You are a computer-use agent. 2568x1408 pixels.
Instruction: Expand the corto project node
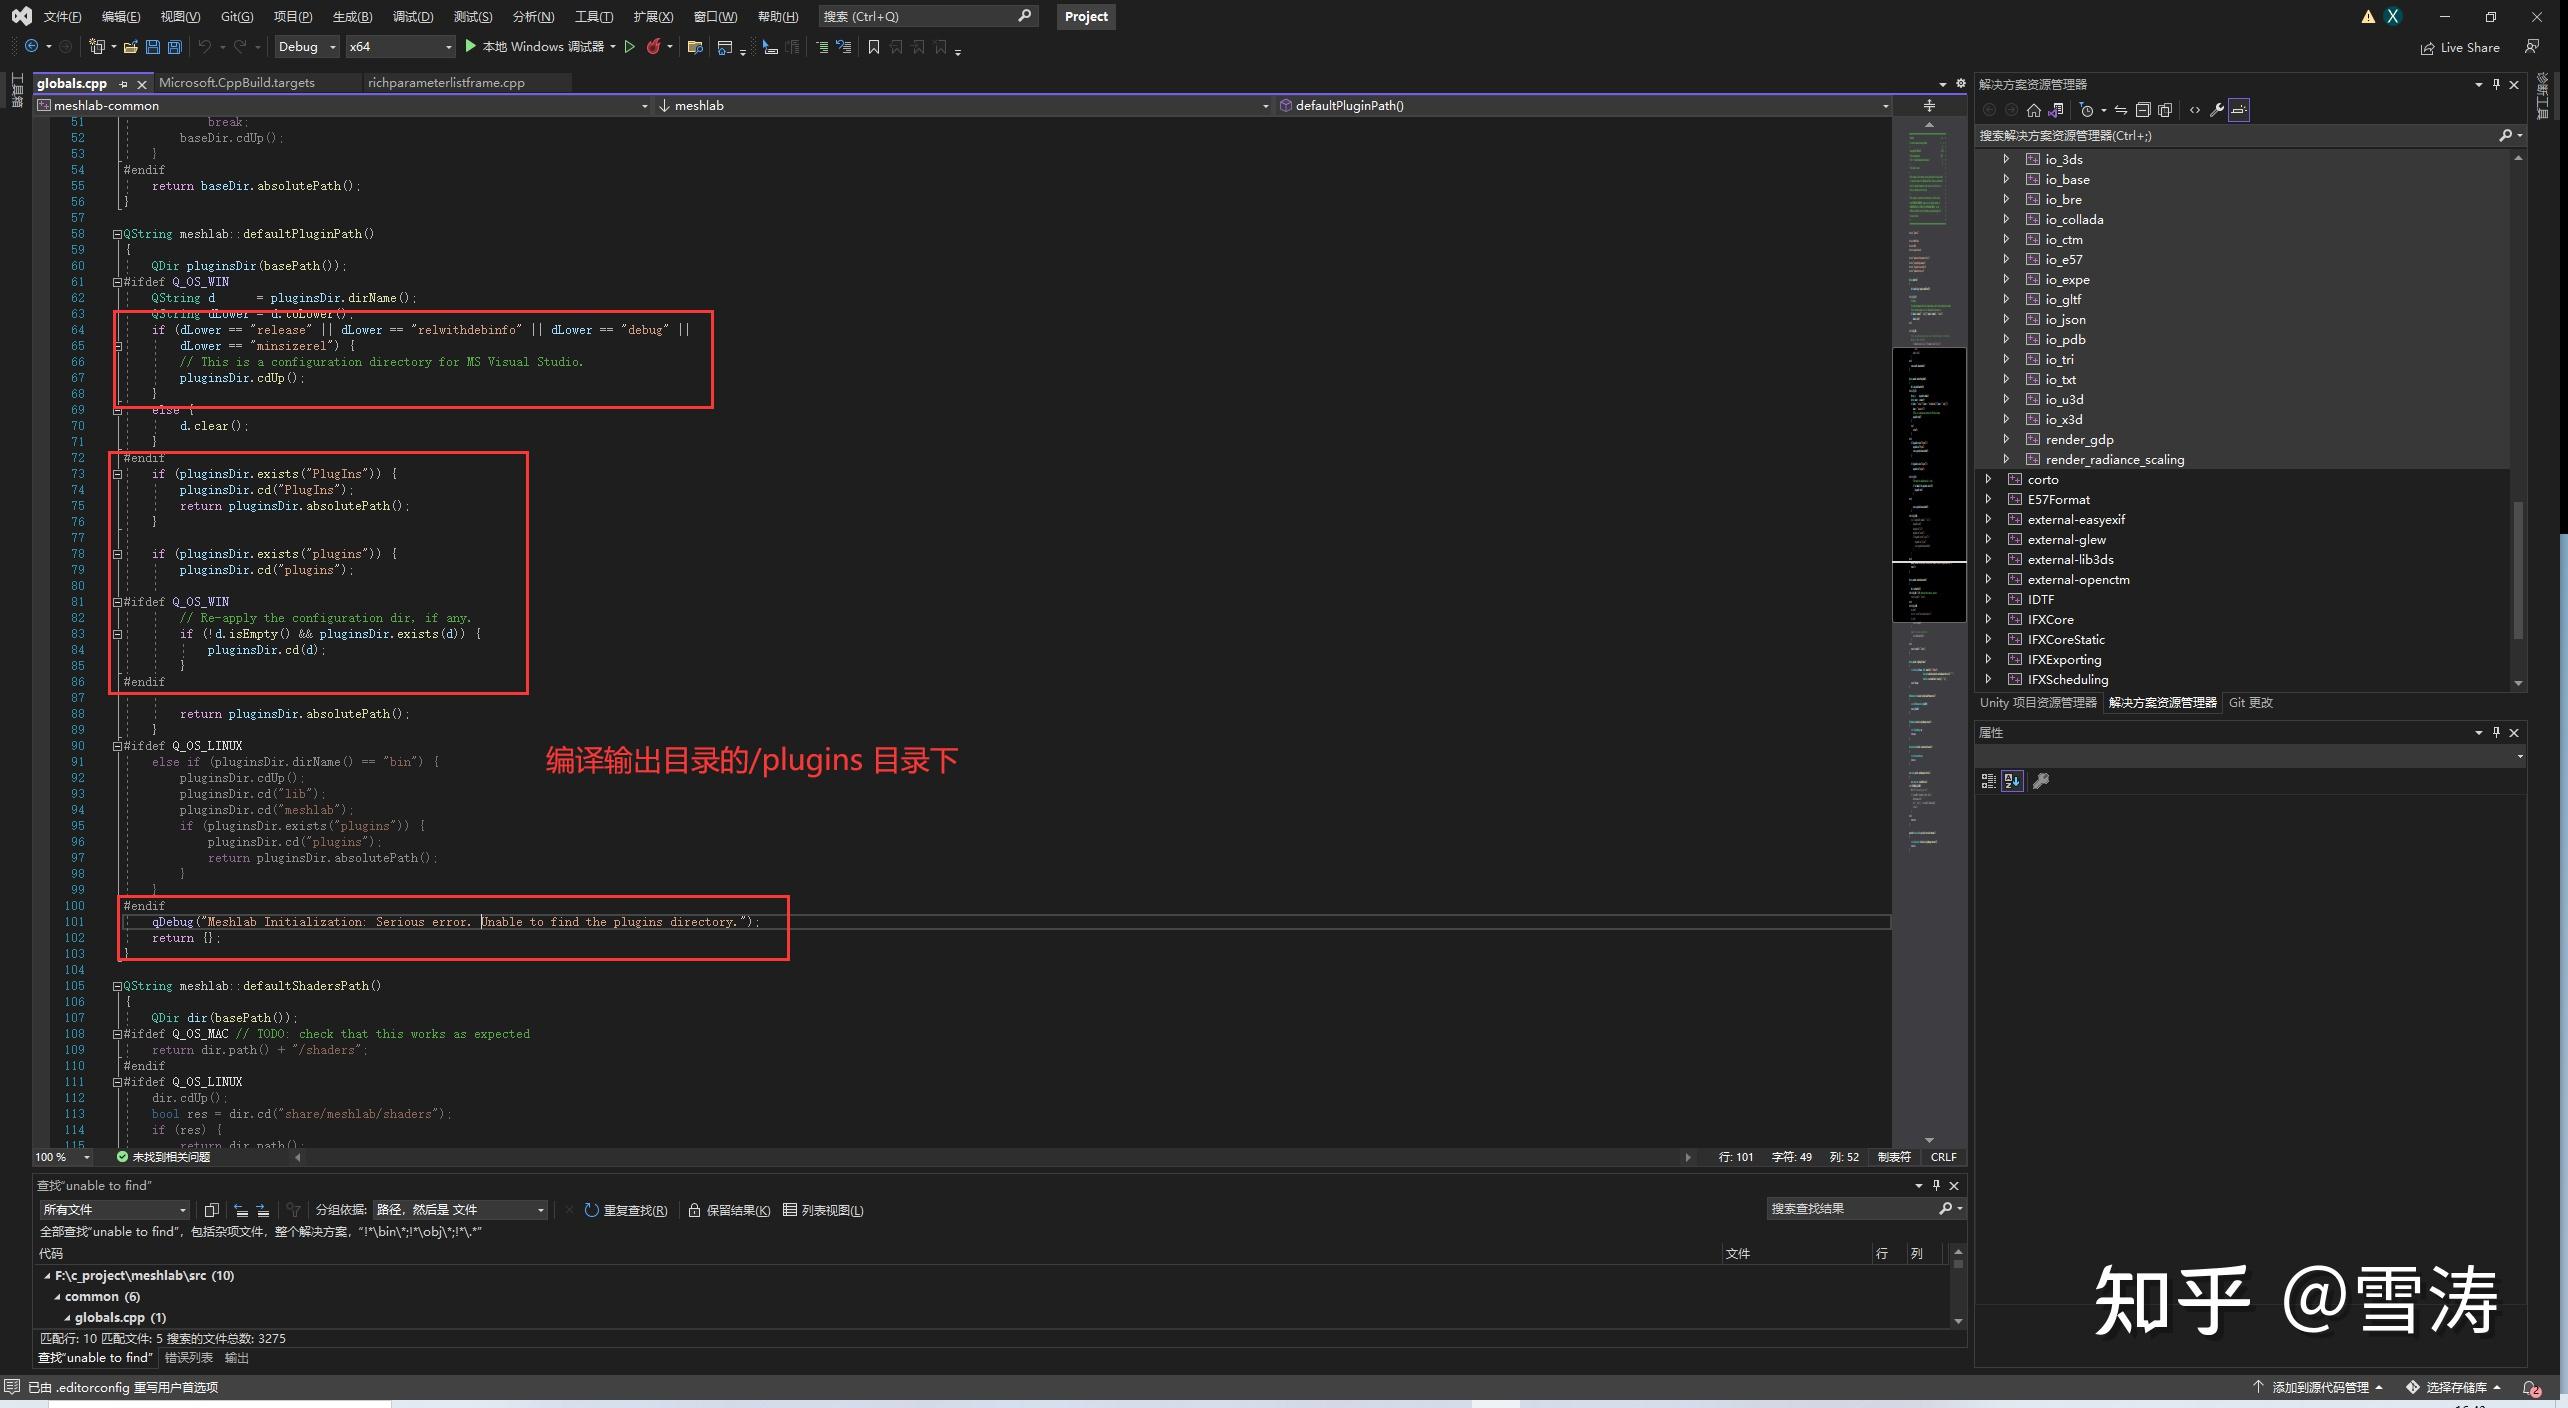[1987, 479]
